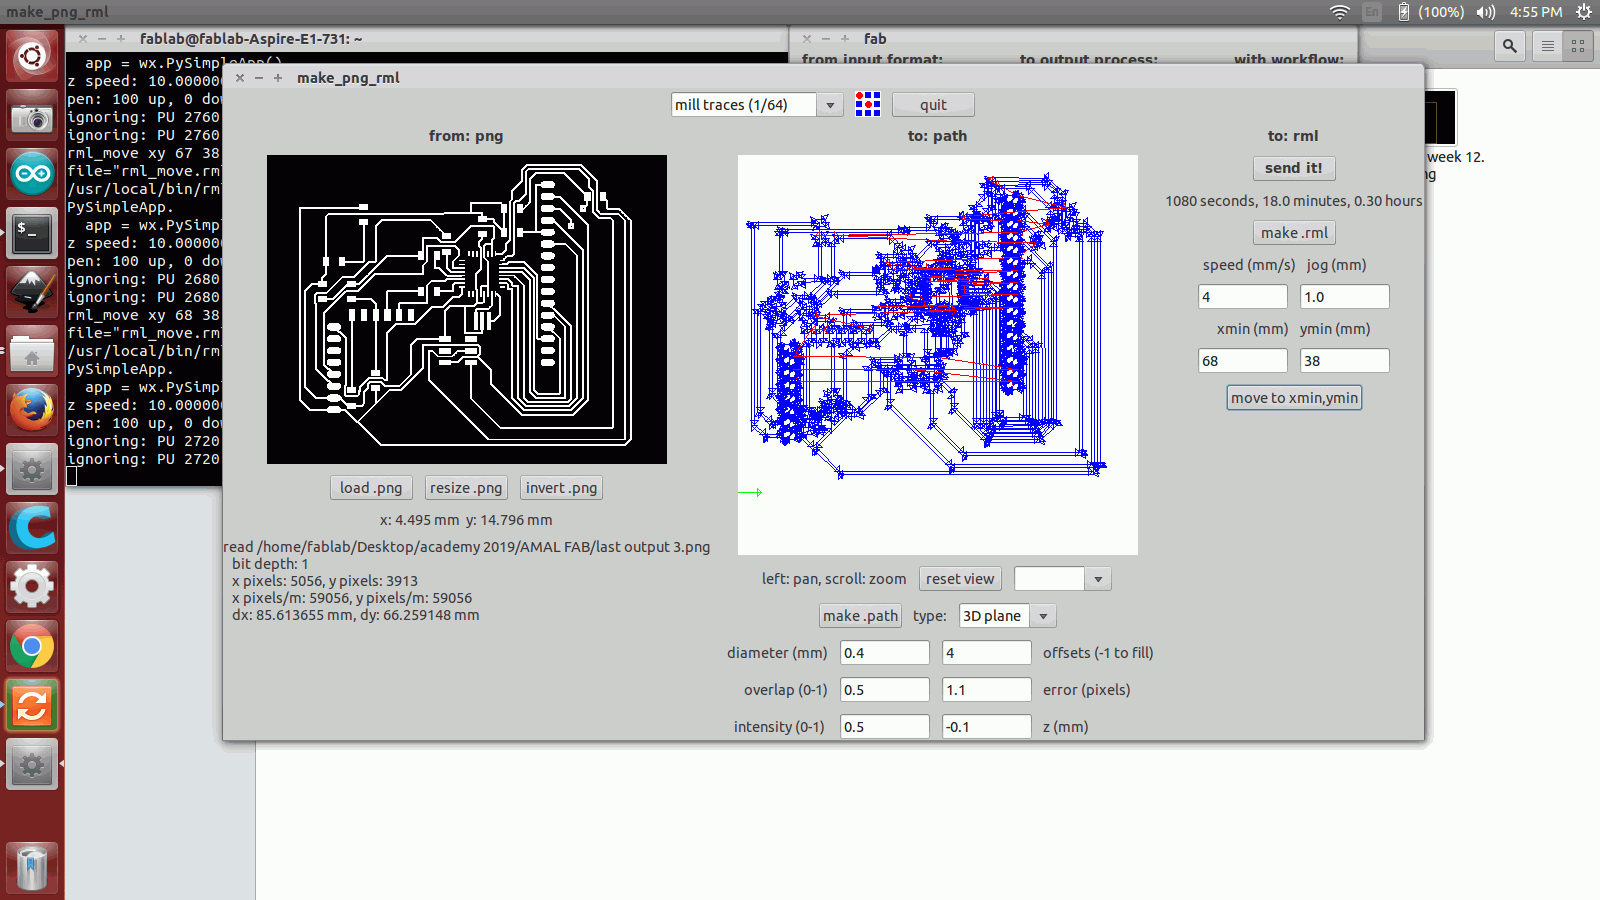Click the quit button

[x=933, y=104]
